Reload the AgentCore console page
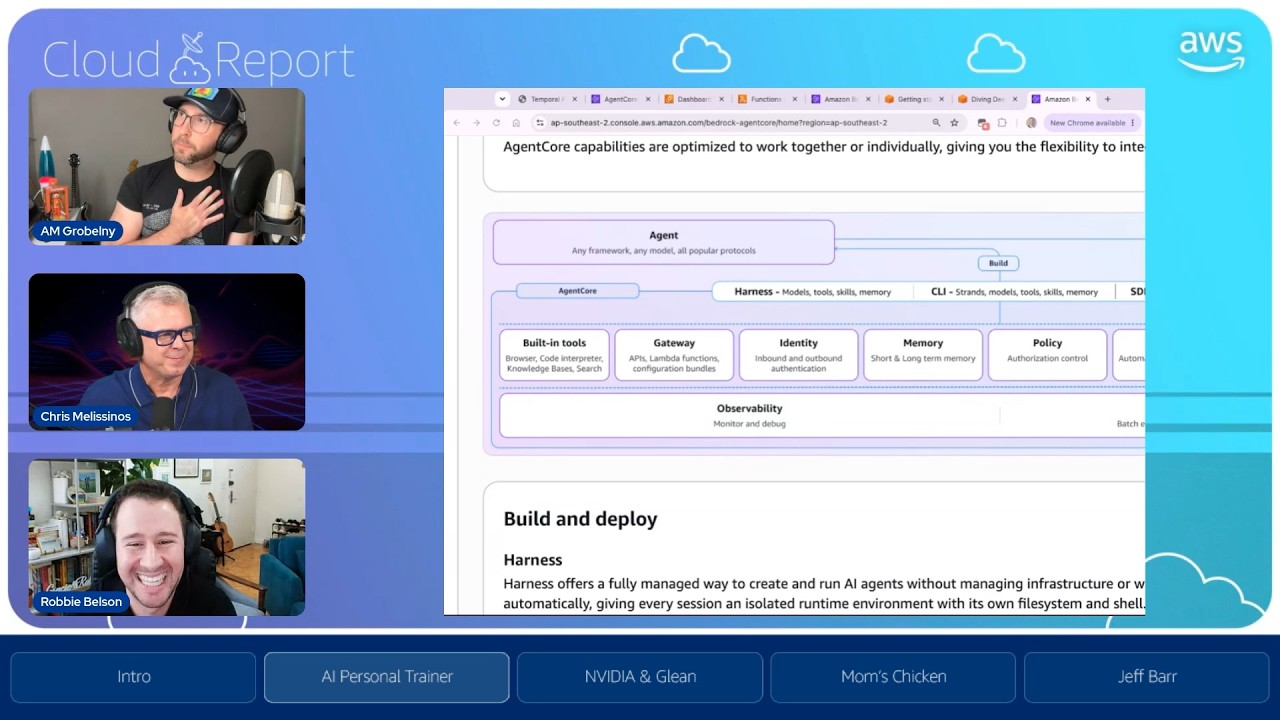This screenshot has height=720, width=1280. coord(496,123)
